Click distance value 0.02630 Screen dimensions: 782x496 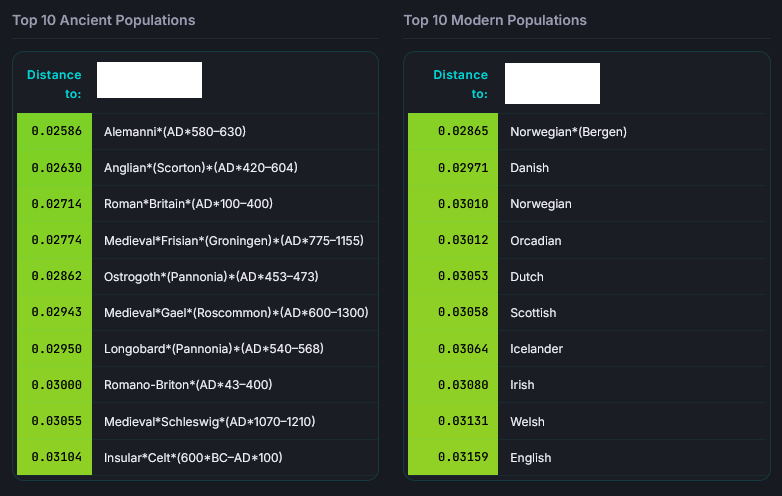coord(56,167)
